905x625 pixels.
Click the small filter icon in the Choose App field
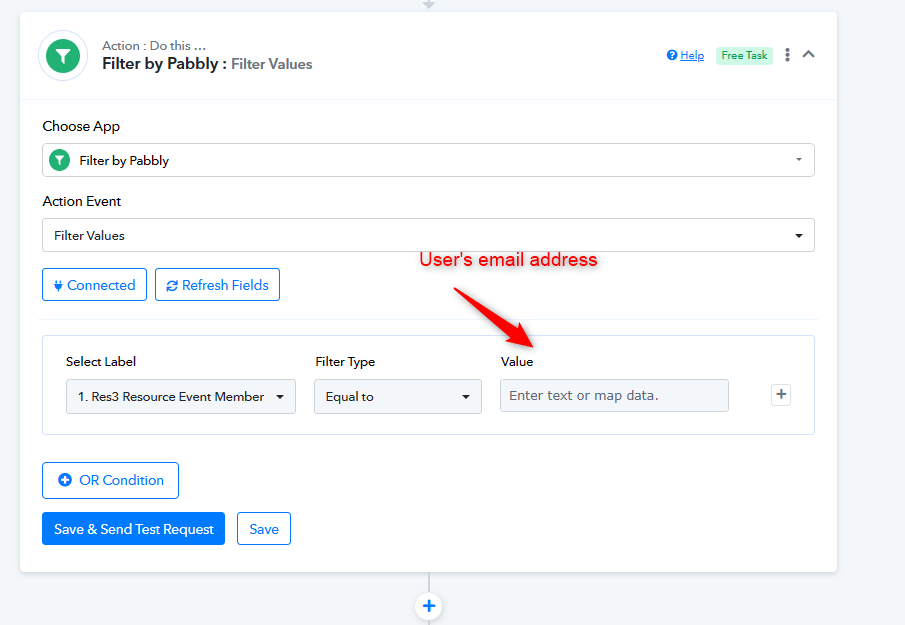[x=59, y=160]
